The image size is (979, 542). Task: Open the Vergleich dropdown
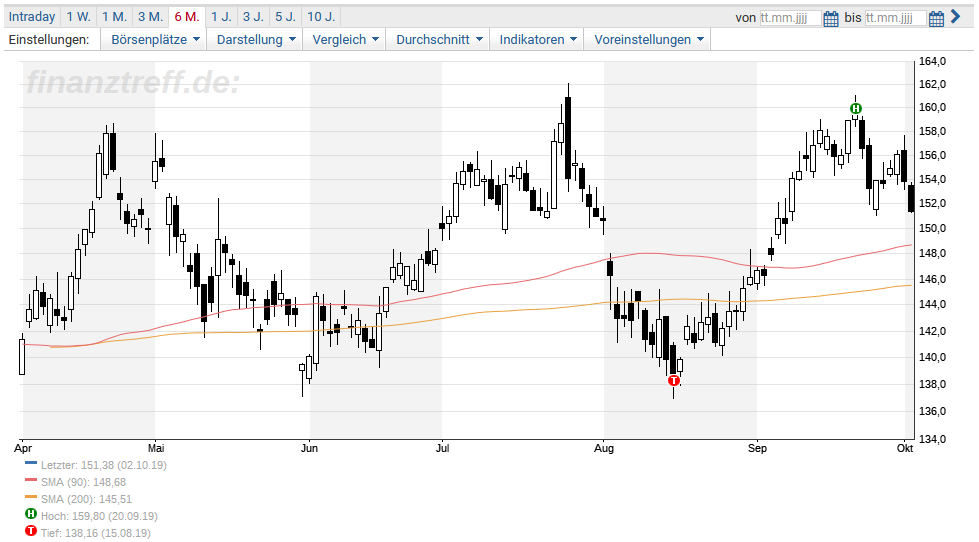pyautogui.click(x=345, y=39)
